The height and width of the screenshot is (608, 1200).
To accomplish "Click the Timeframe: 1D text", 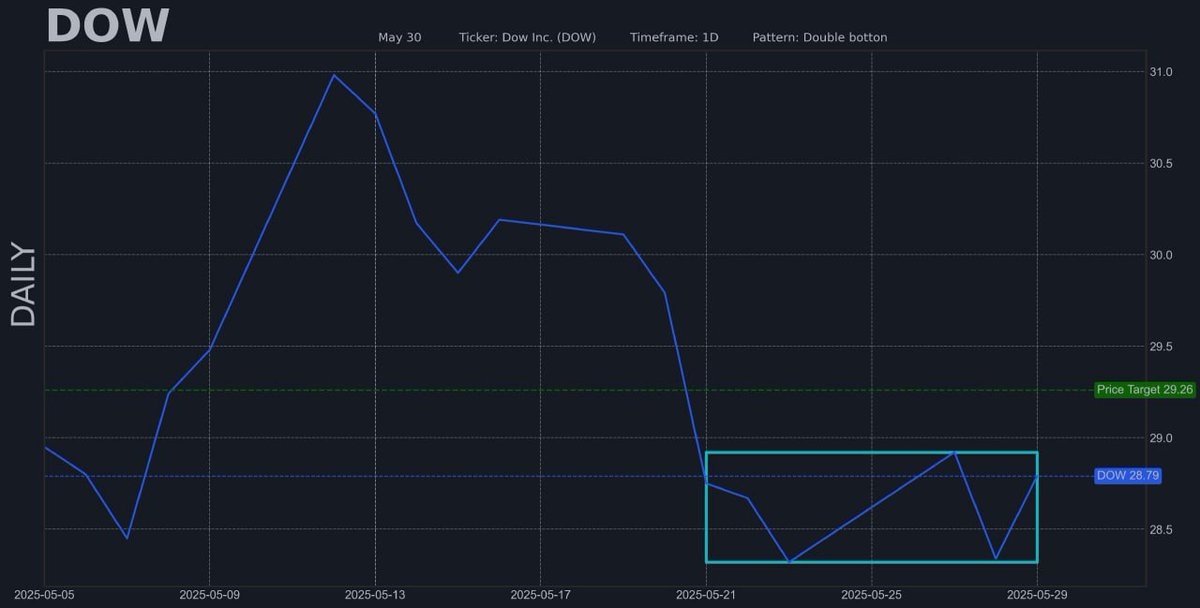I will point(674,37).
